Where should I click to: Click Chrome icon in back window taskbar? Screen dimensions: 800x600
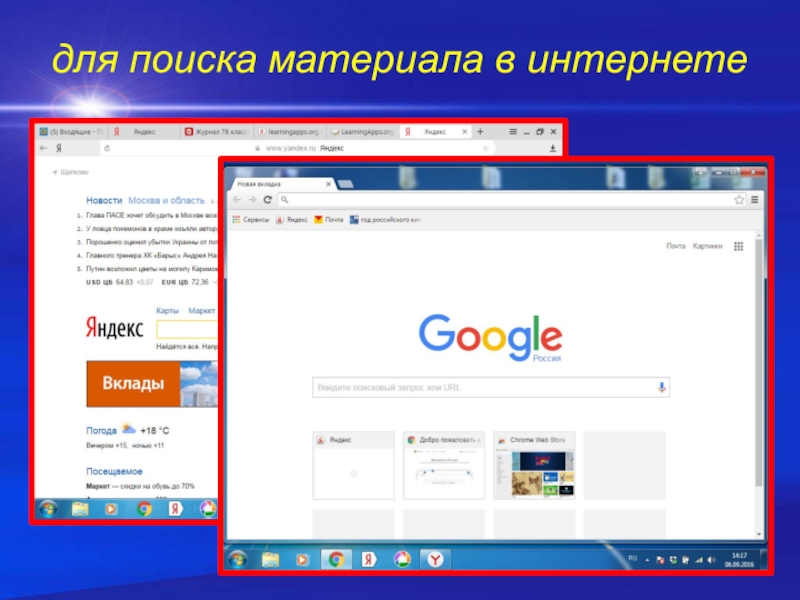coord(144,509)
